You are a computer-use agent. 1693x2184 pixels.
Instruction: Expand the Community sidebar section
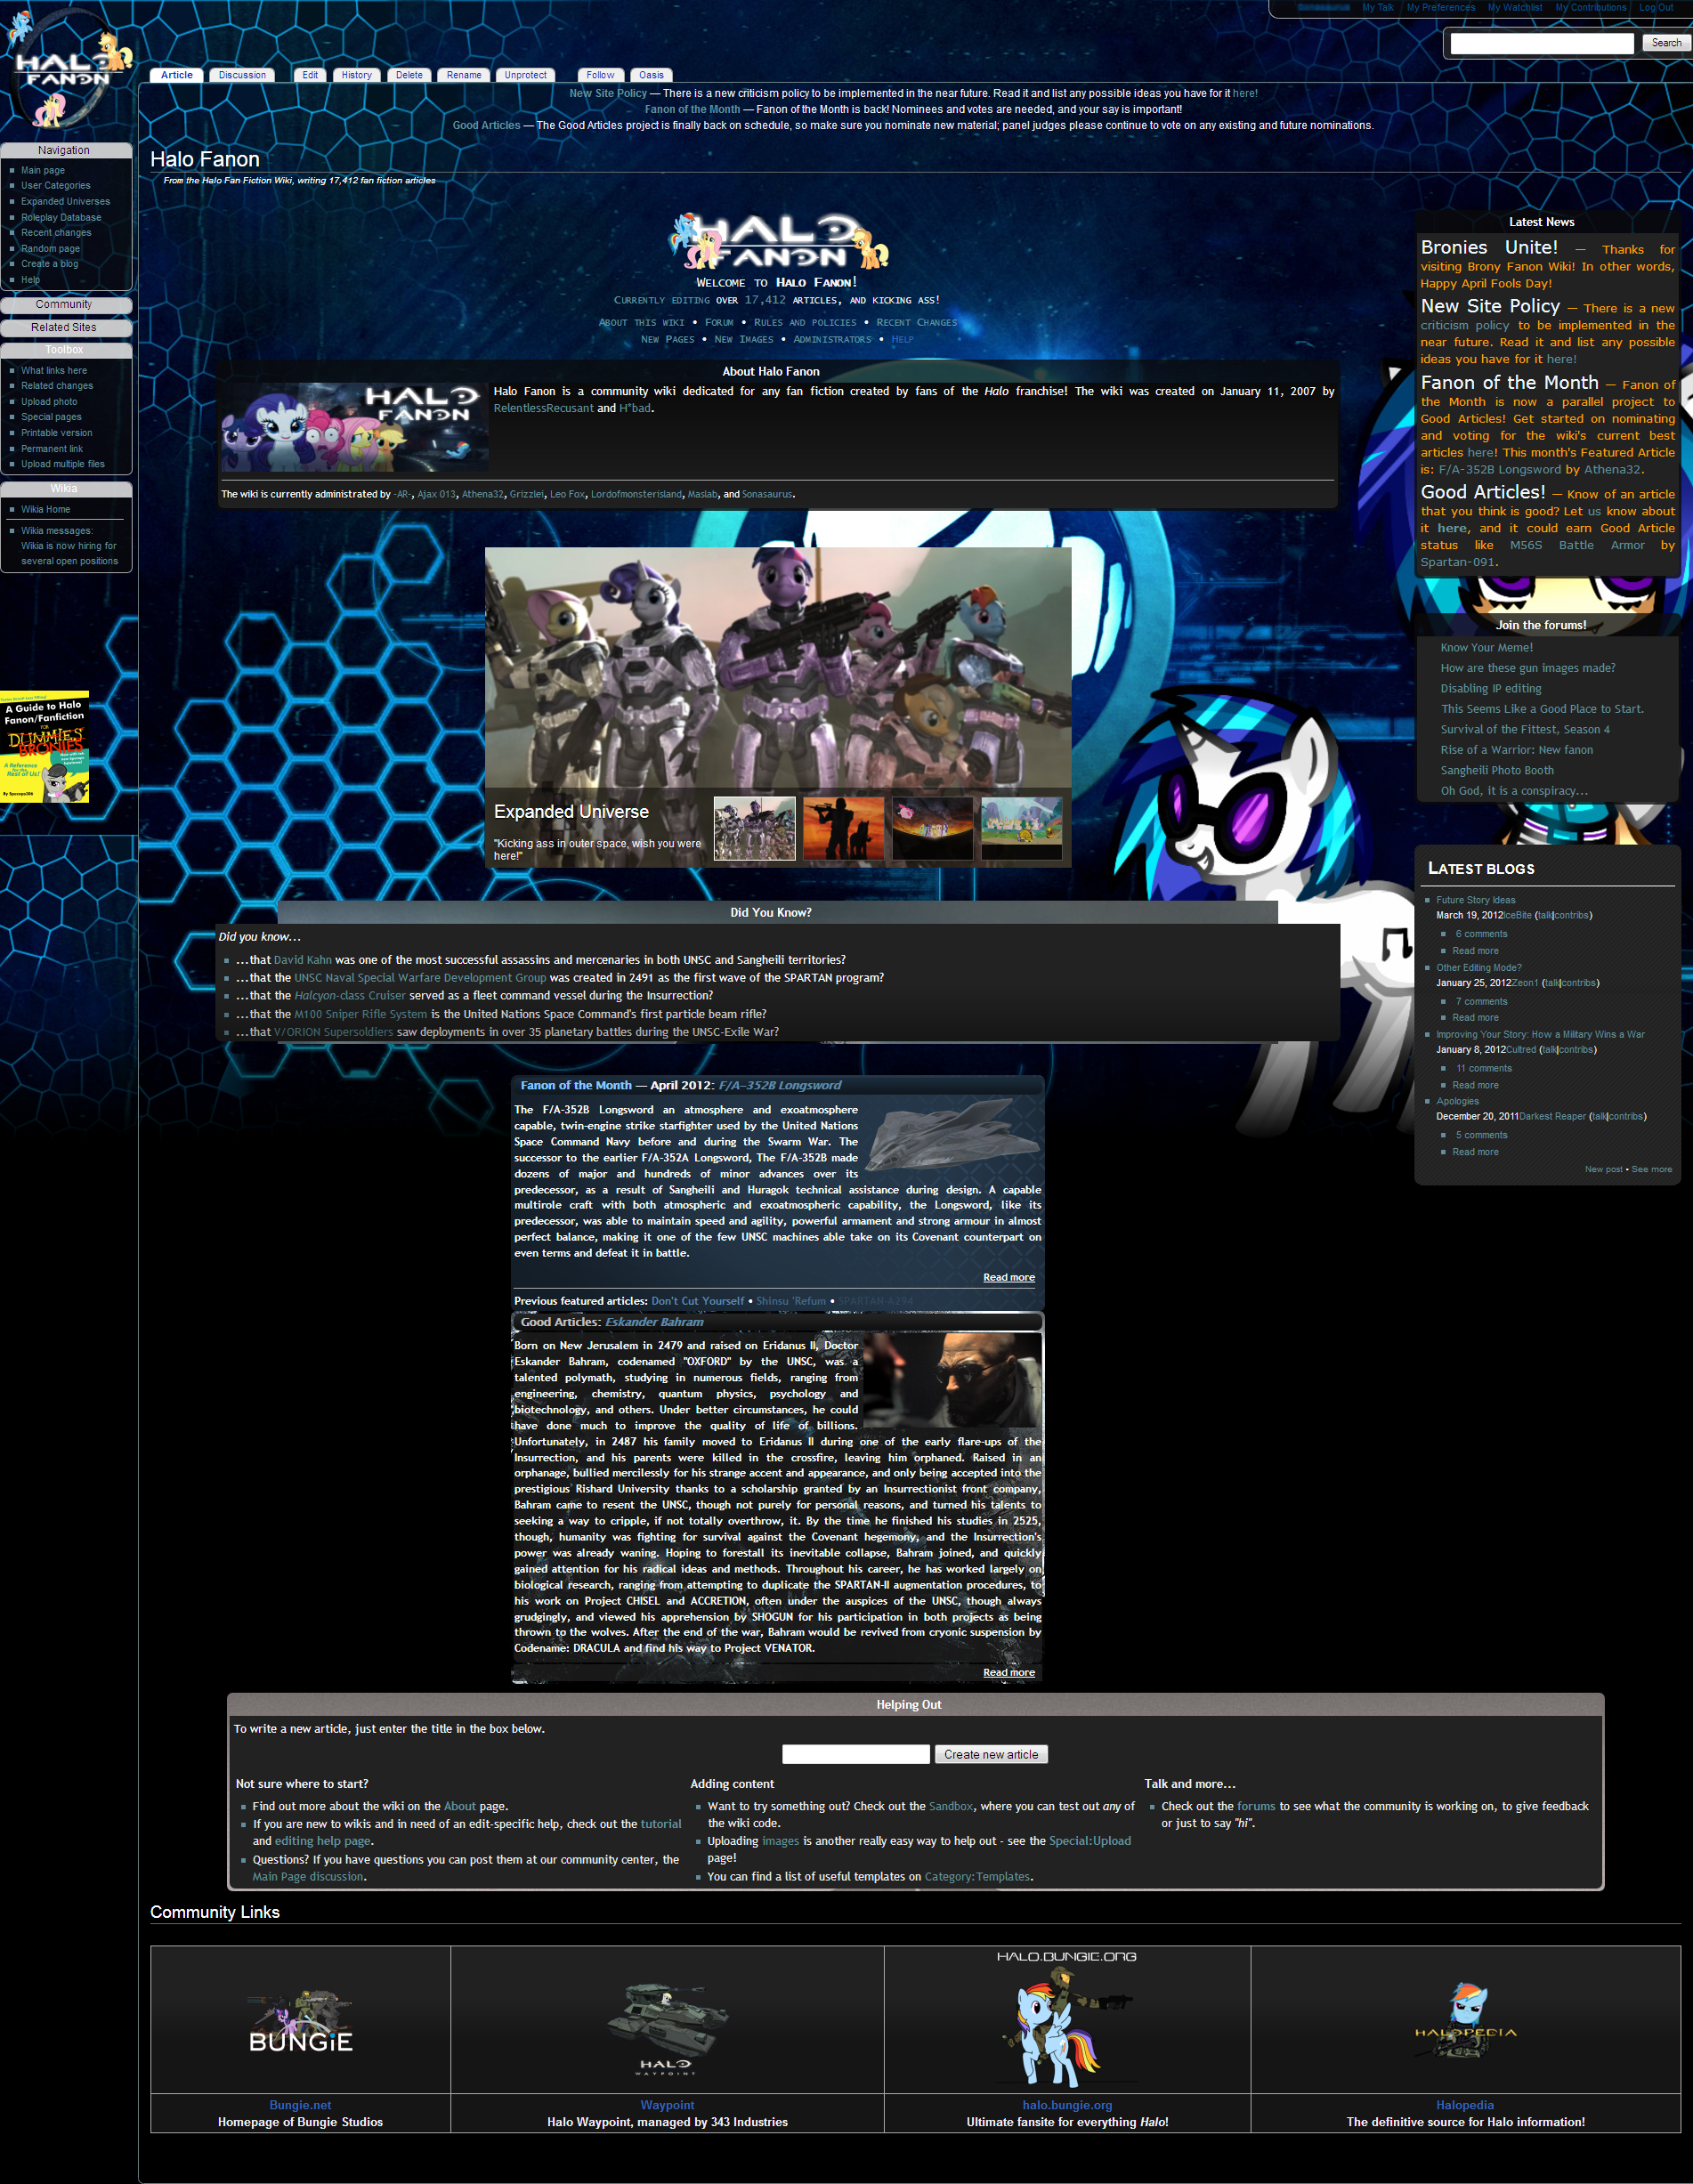[64, 304]
